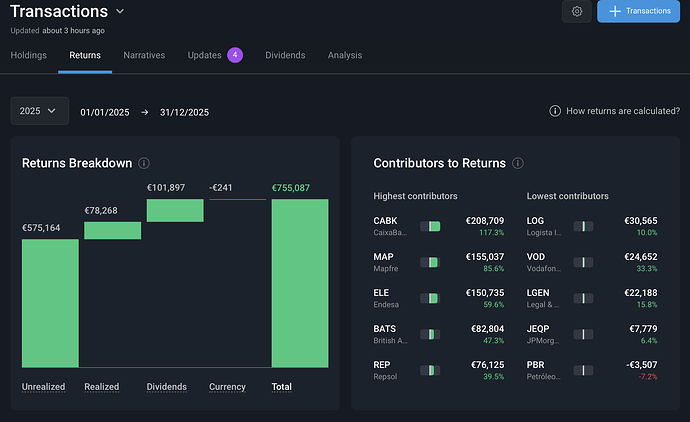Viewport: 690px width, 422px height.
Task: Click the Contributors to Returns info icon
Action: [x=515, y=163]
